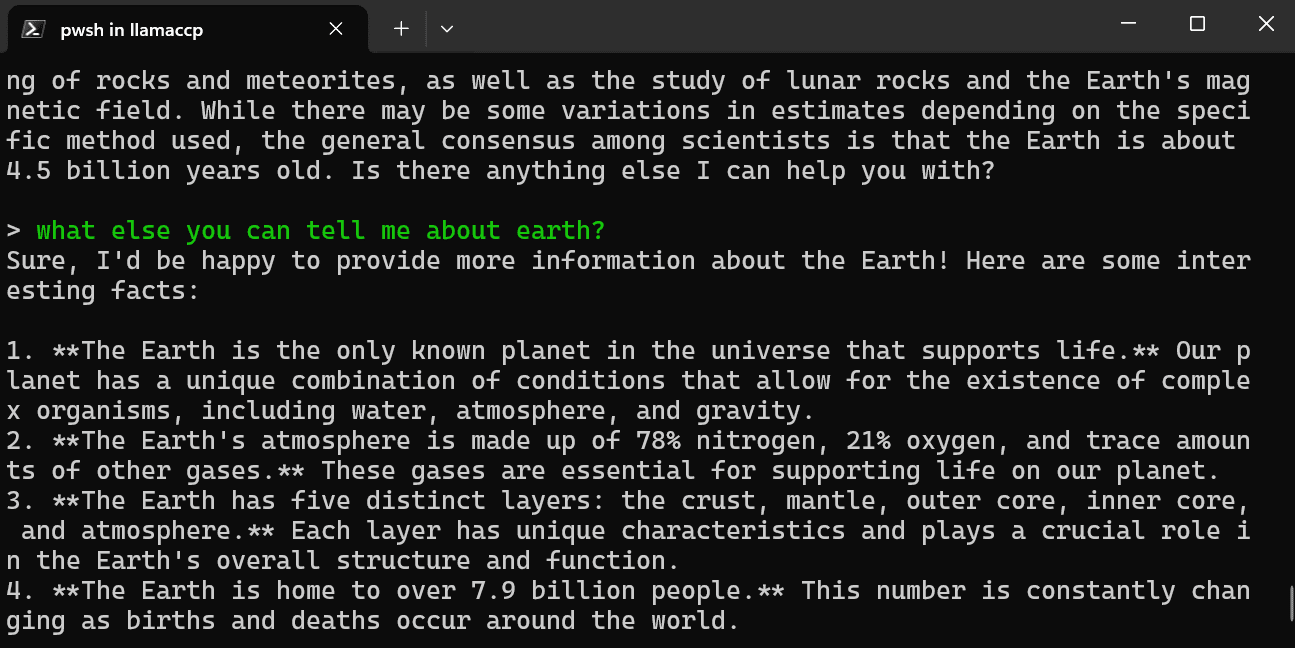Click the line 'ng of rocks and meteorites'

click(x=628, y=81)
